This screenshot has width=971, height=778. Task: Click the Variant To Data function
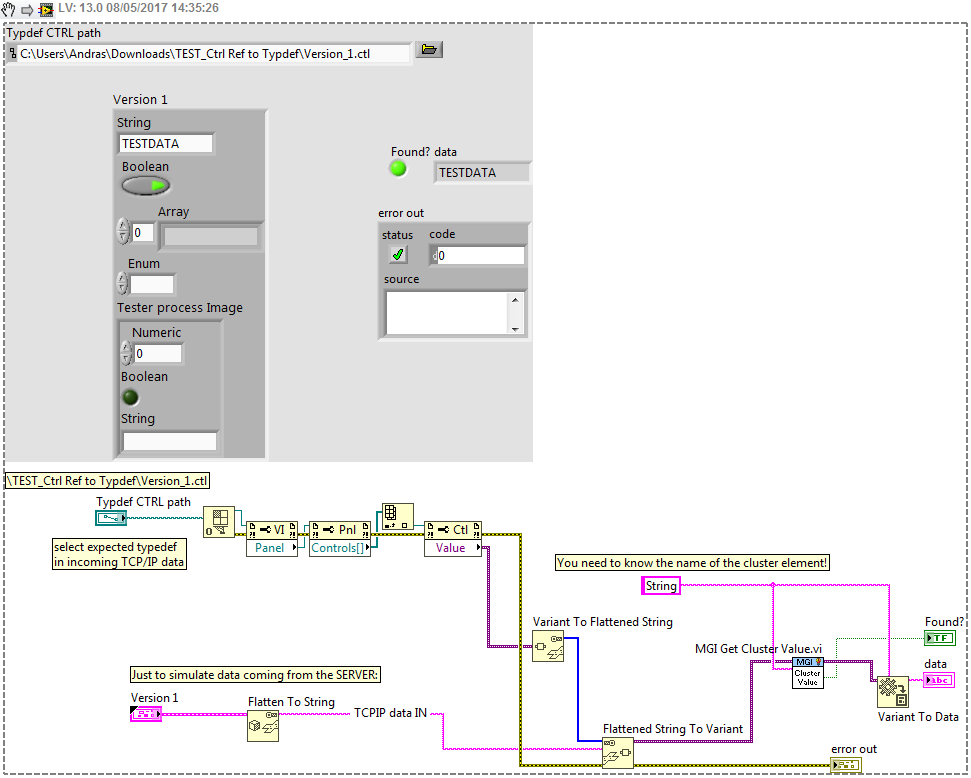click(890, 692)
